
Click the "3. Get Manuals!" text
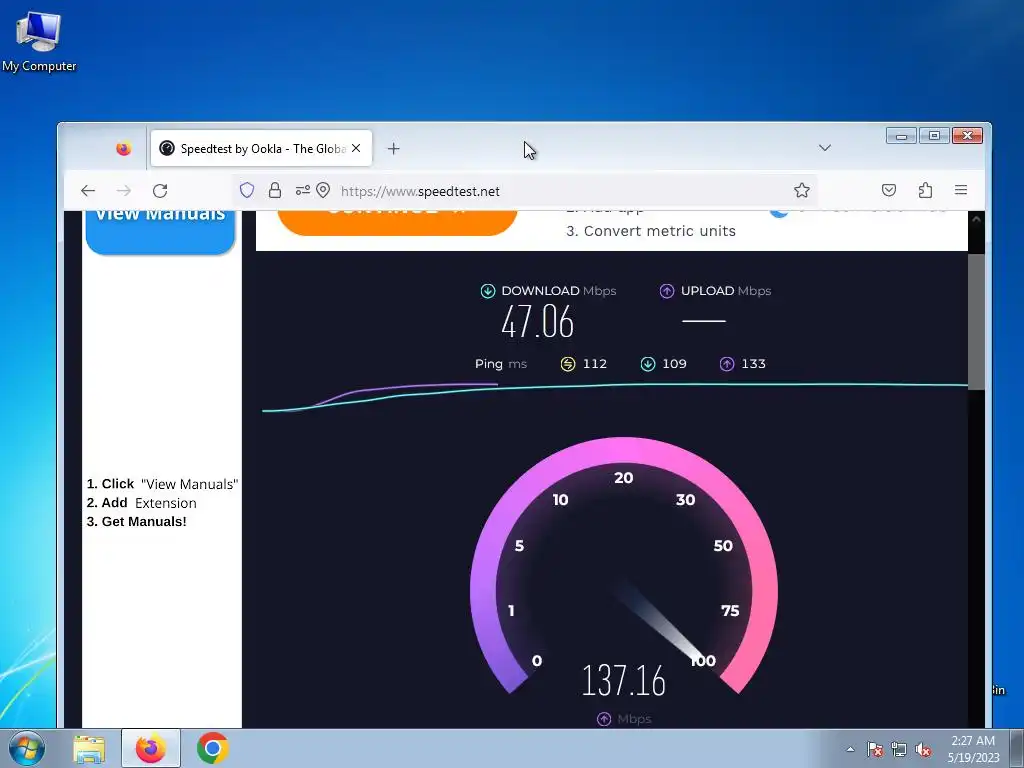[136, 522]
